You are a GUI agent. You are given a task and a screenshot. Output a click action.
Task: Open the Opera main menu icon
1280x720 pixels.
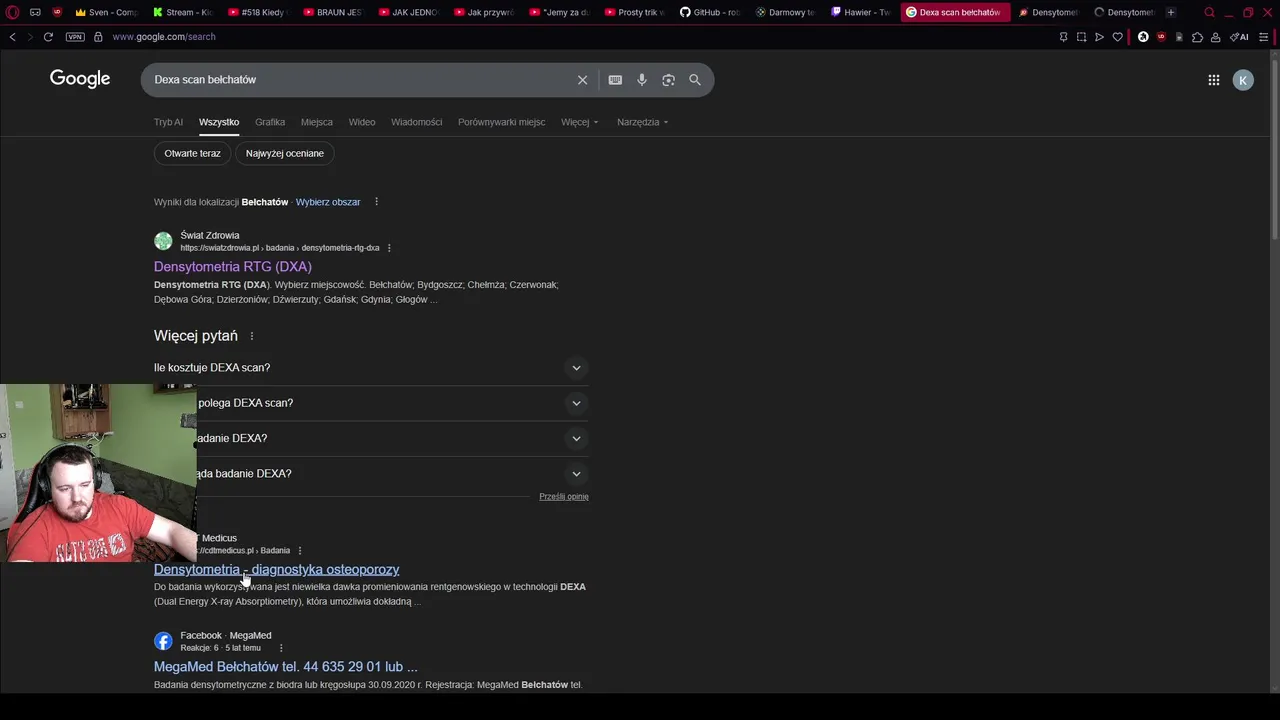click(x=13, y=12)
